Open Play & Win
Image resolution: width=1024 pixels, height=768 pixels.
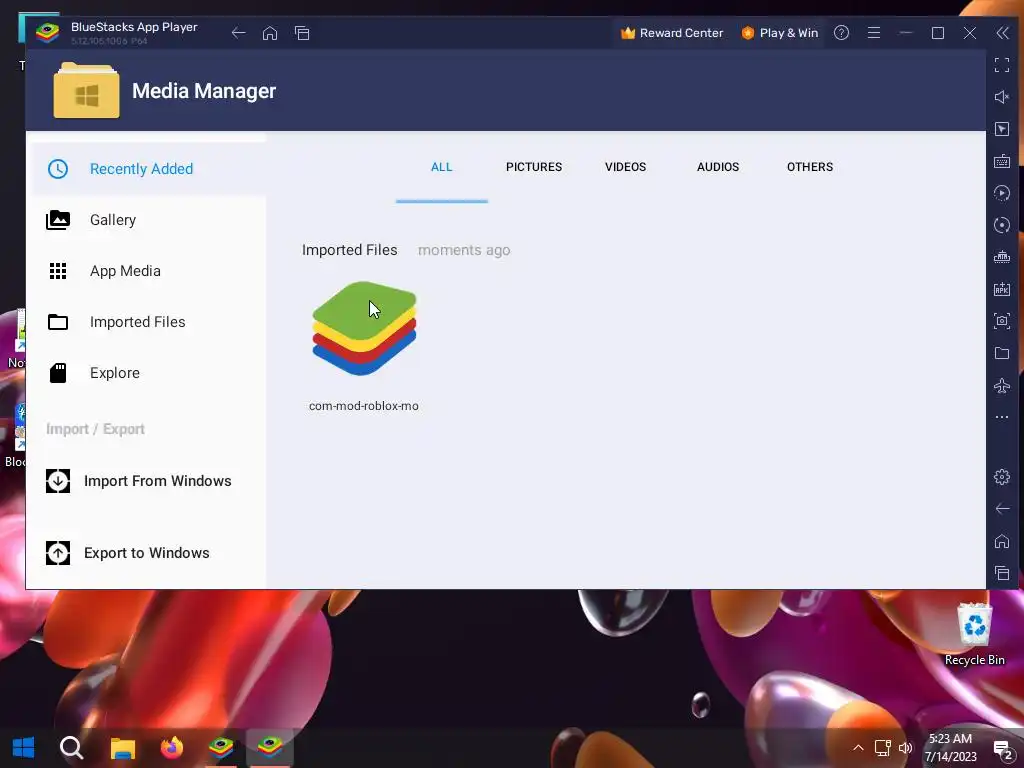coord(780,33)
